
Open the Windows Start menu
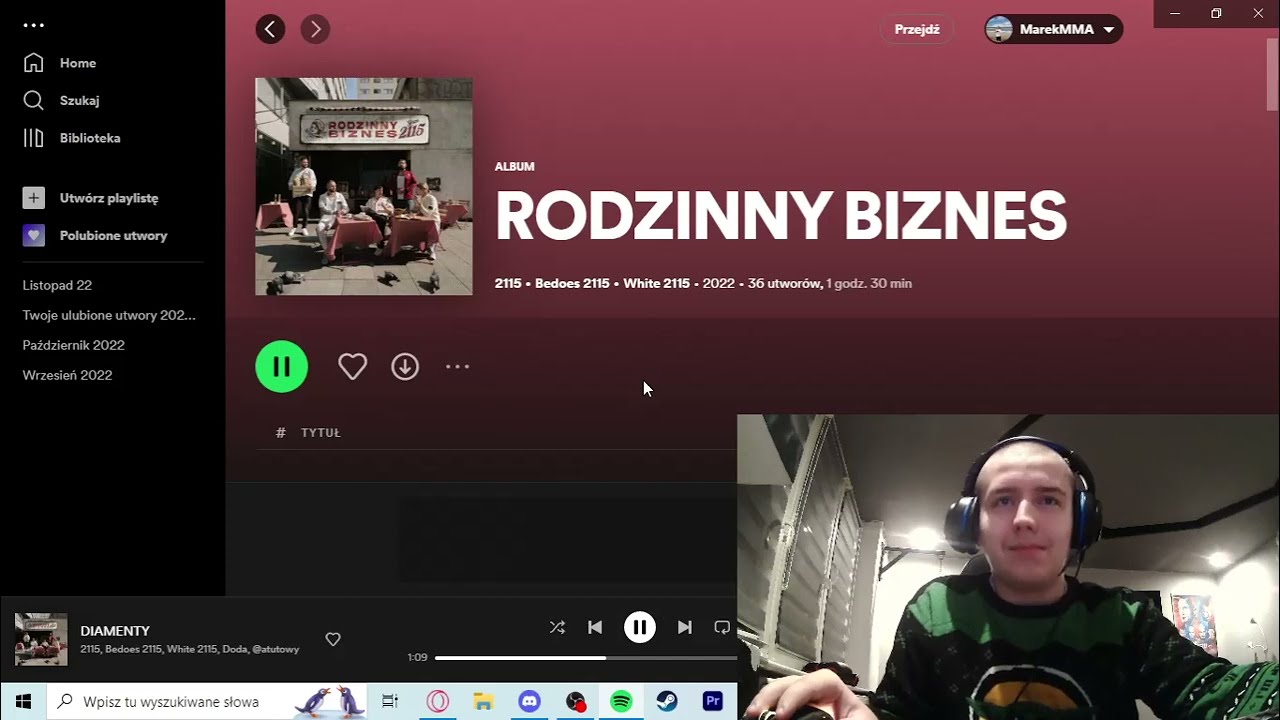click(x=23, y=701)
